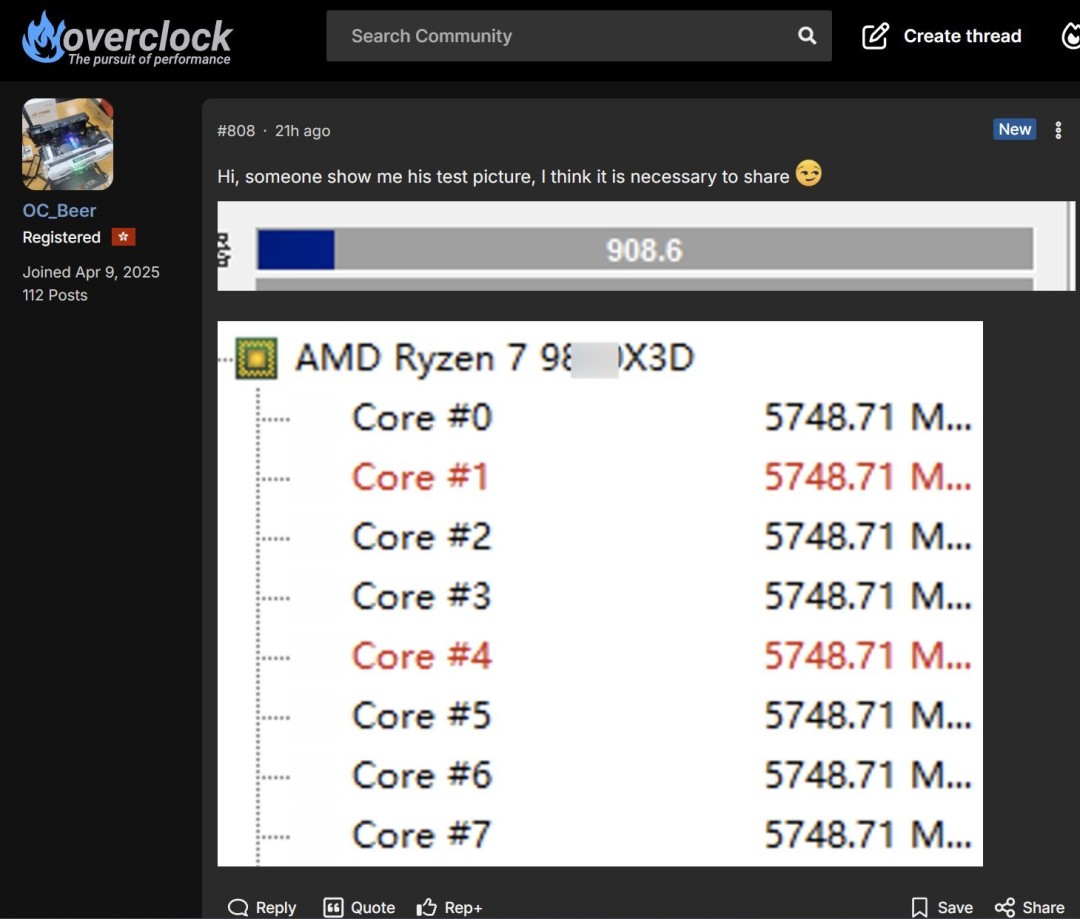Click the New badge on the post
Screen dimensions: 1080x919
pyautogui.click(x=1014, y=129)
